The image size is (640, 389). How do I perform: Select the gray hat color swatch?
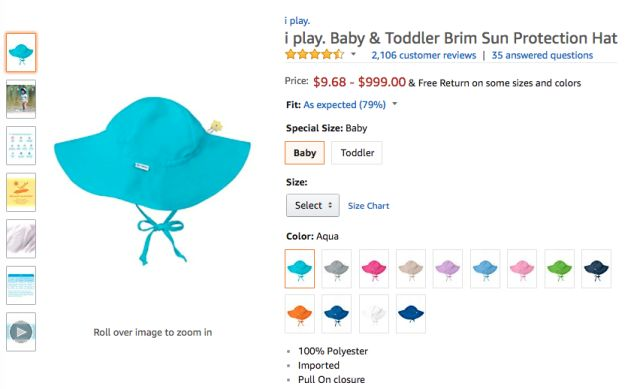(337, 269)
